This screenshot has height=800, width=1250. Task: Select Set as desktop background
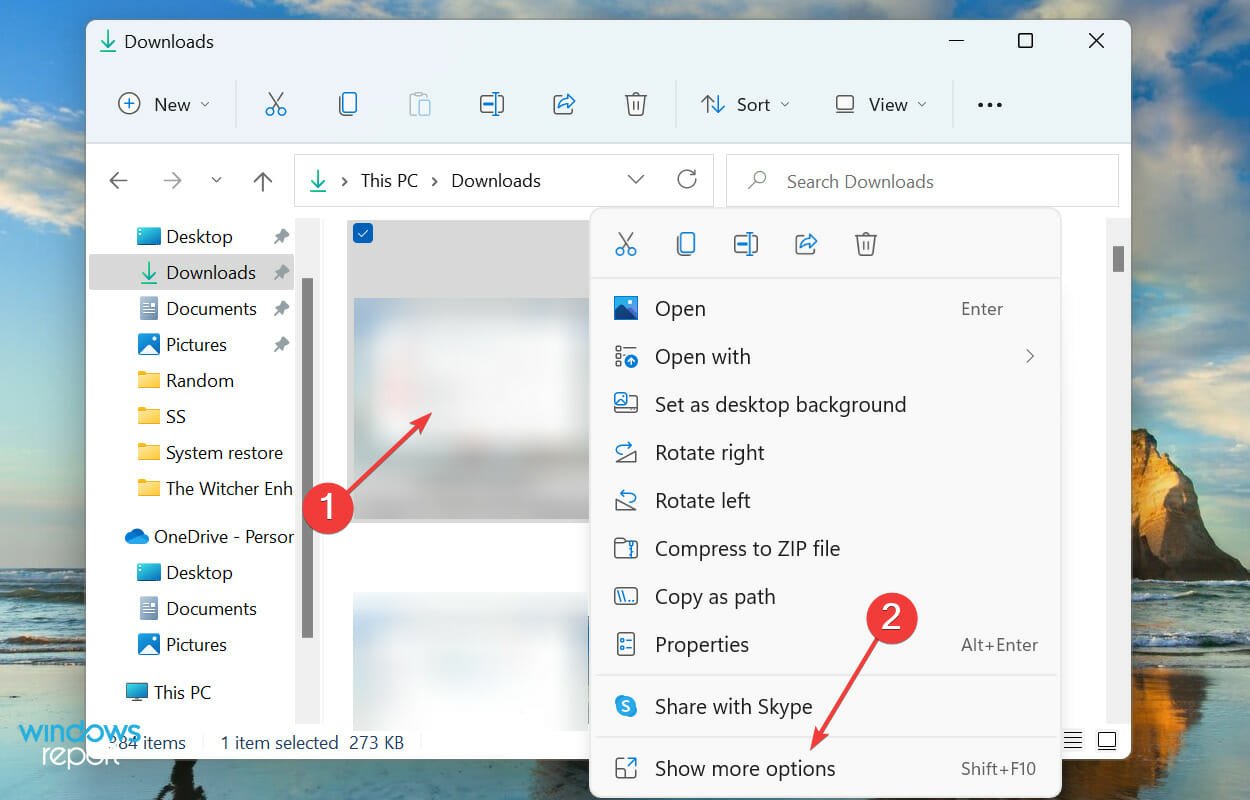780,404
